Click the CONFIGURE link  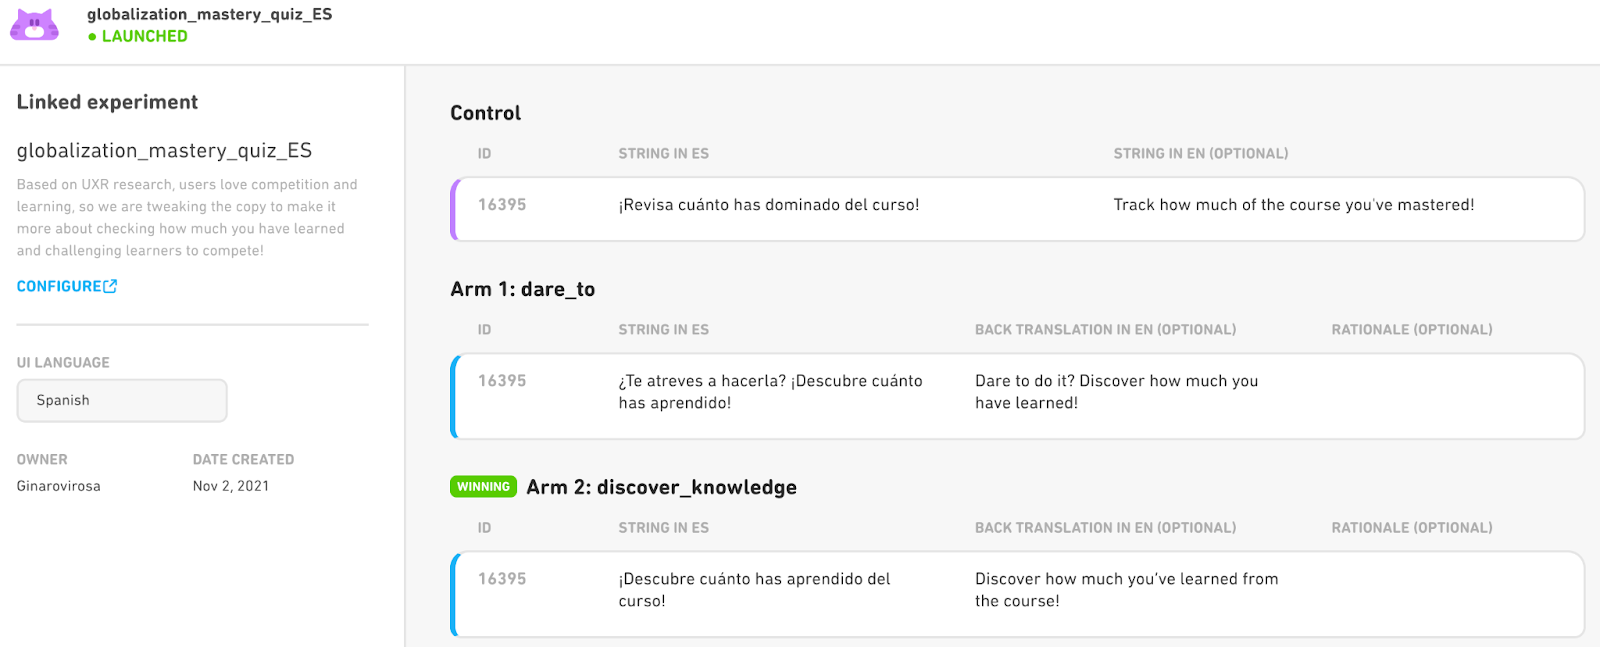tap(67, 286)
